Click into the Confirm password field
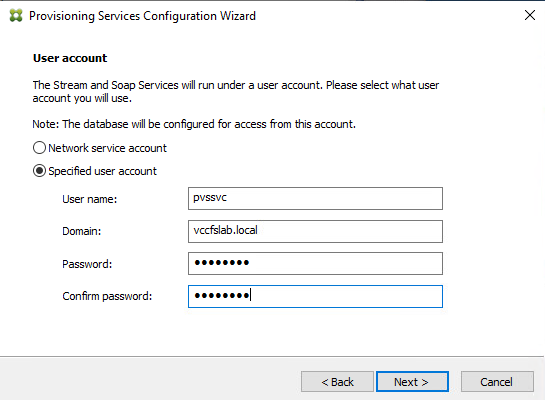This screenshot has height=400, width=545. [x=315, y=296]
